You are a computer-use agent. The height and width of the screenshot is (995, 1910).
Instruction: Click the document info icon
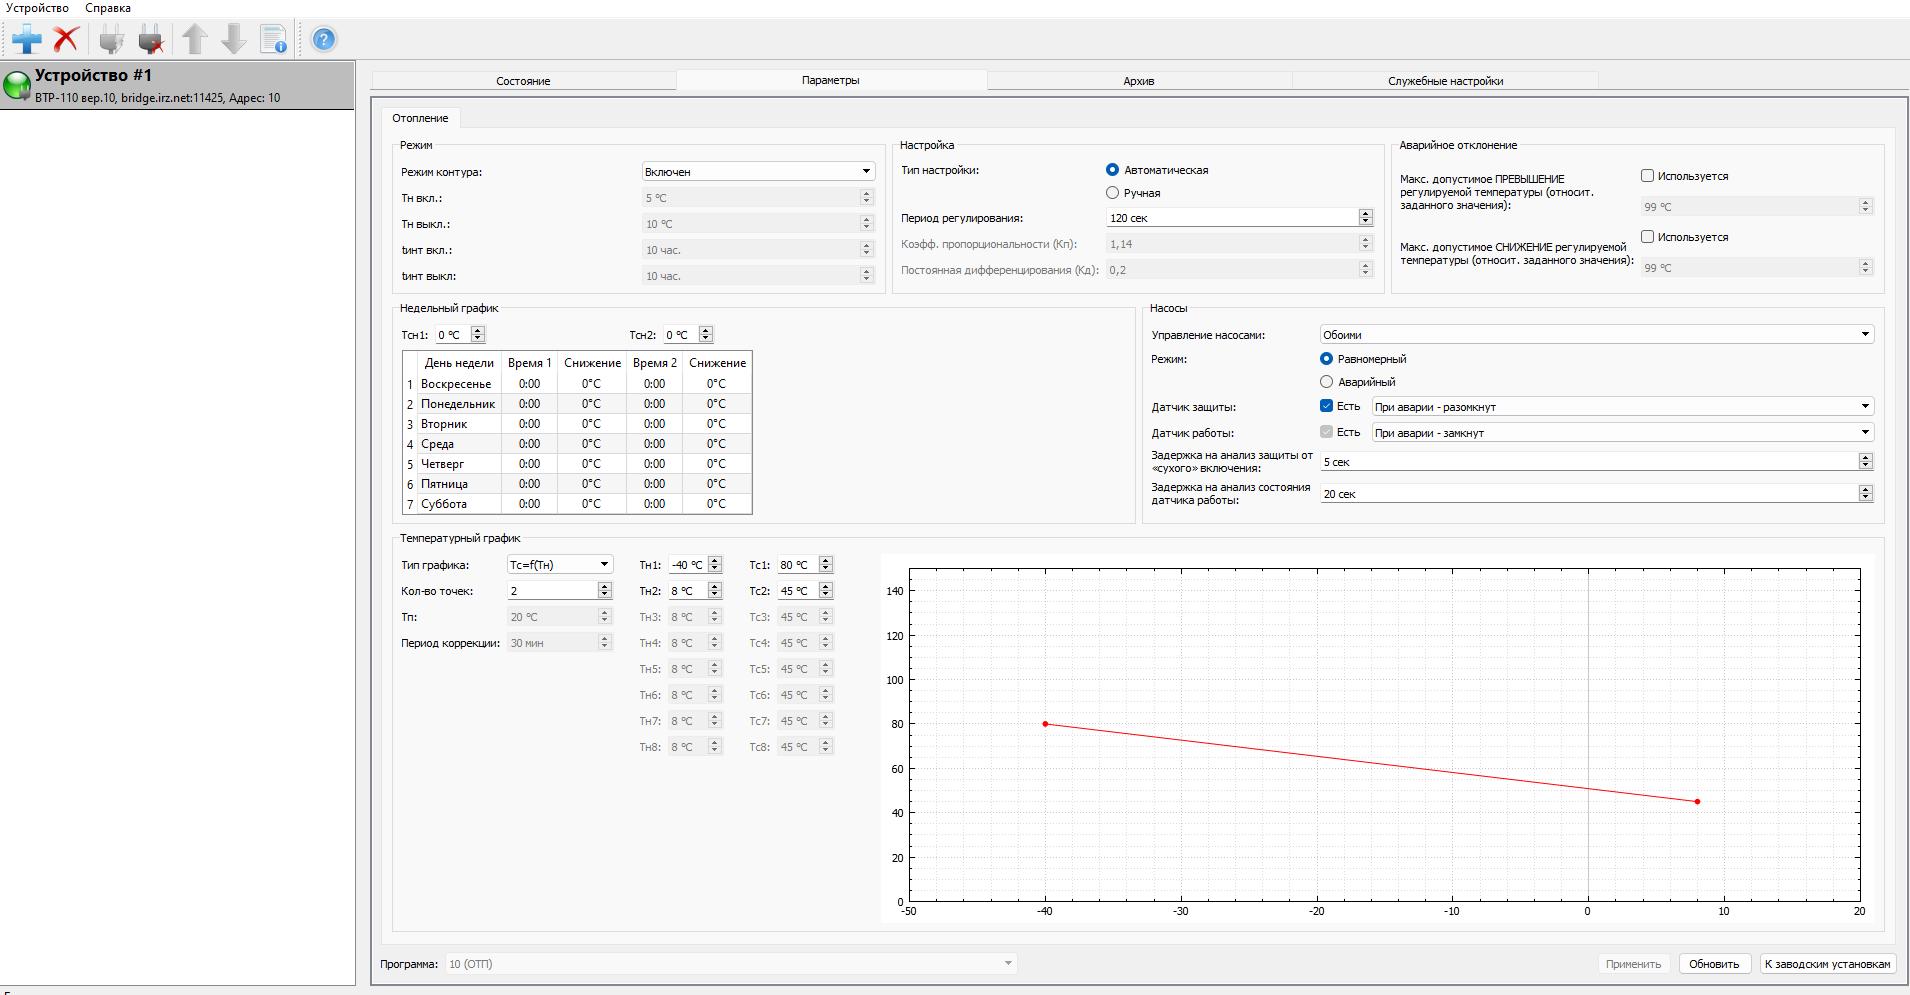[273, 40]
